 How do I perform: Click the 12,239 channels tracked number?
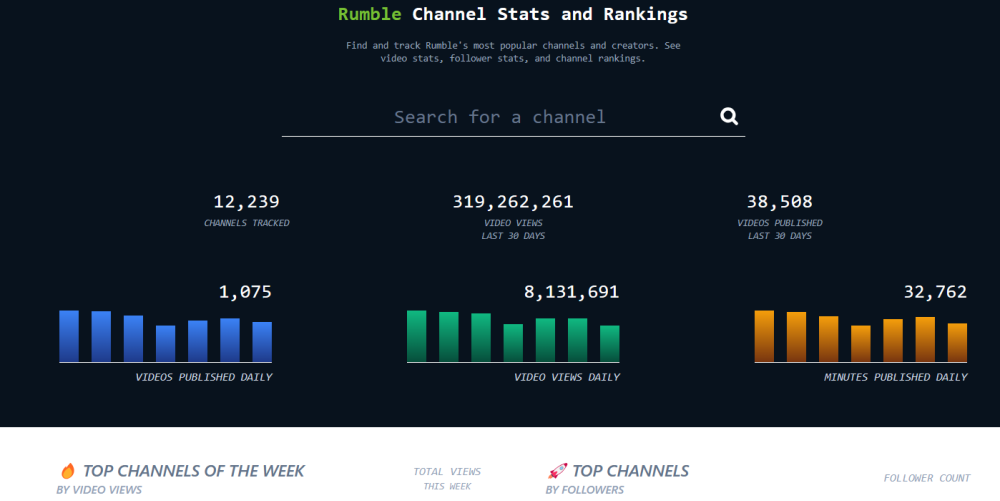246,202
